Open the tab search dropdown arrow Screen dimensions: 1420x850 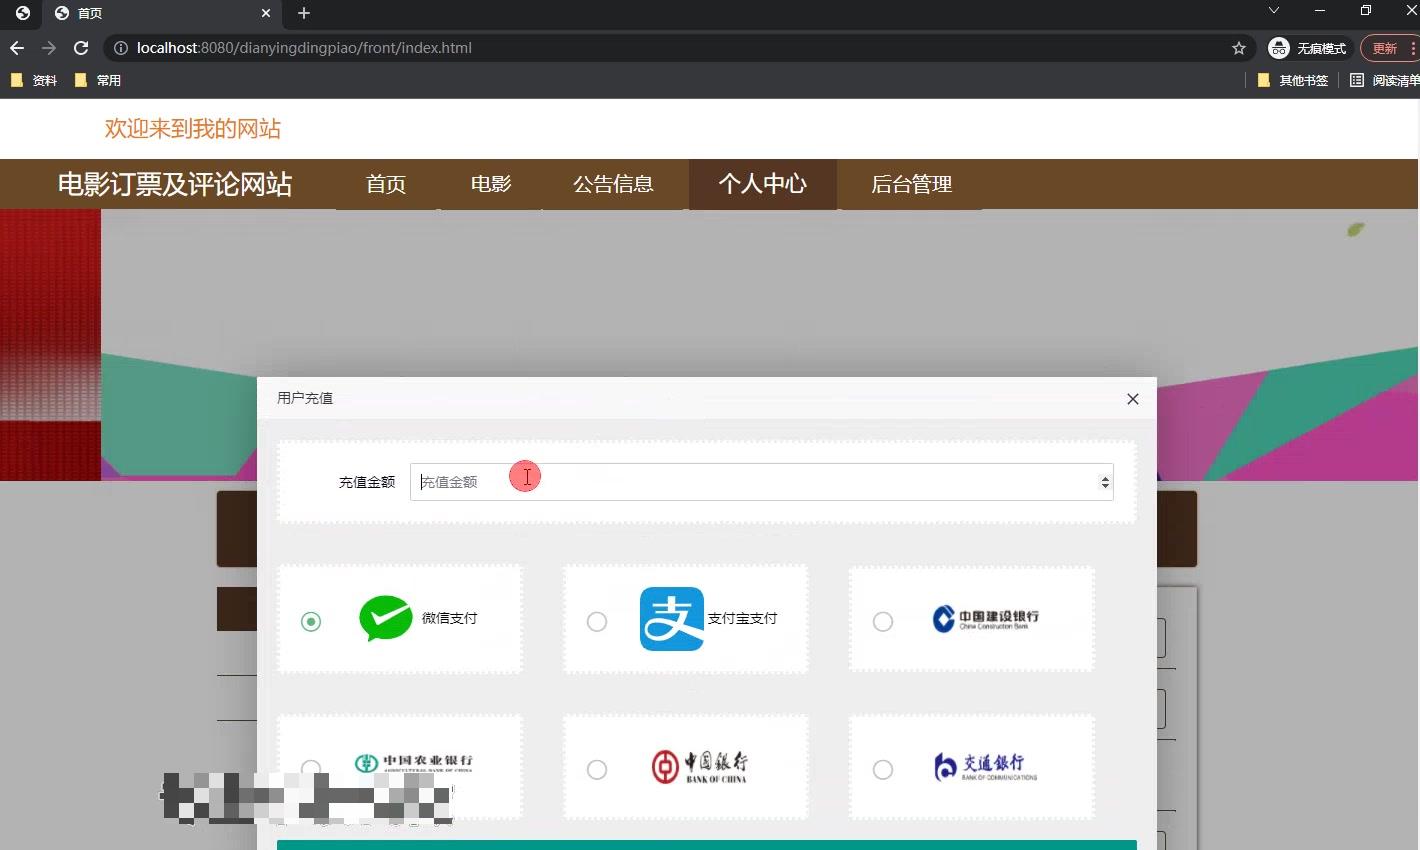(x=1273, y=11)
